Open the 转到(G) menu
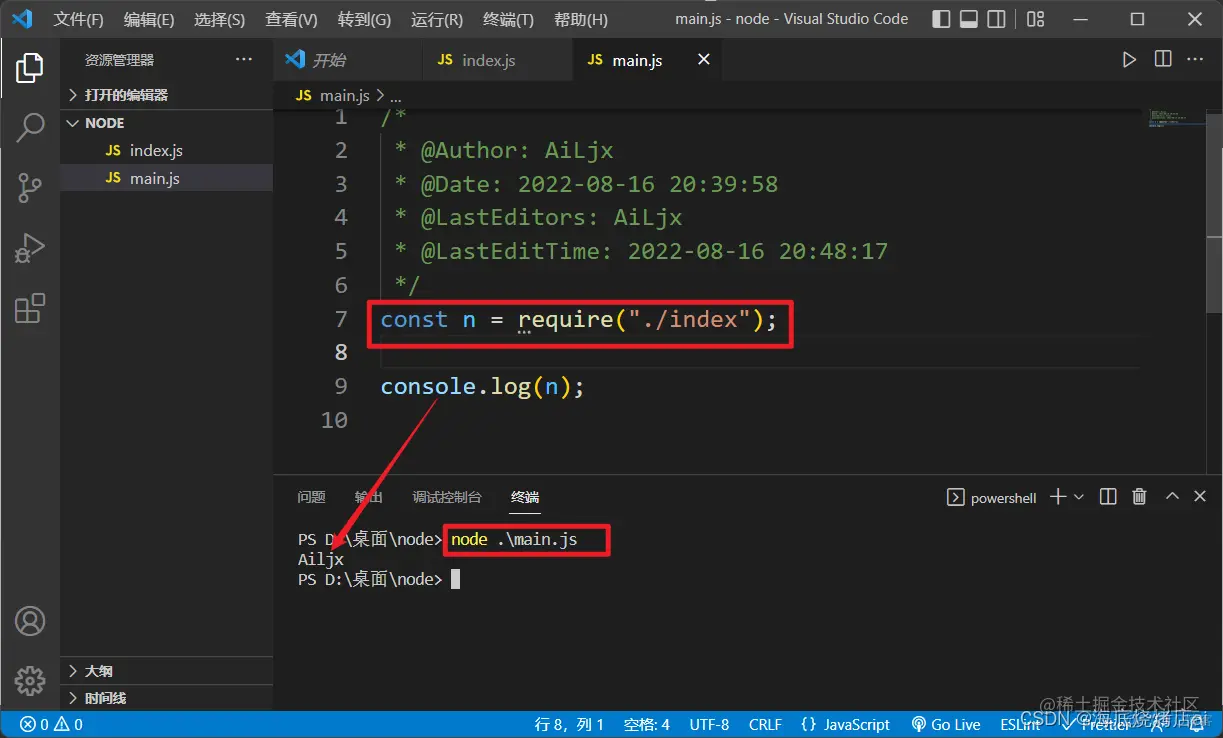The height and width of the screenshot is (738, 1223). tap(364, 19)
